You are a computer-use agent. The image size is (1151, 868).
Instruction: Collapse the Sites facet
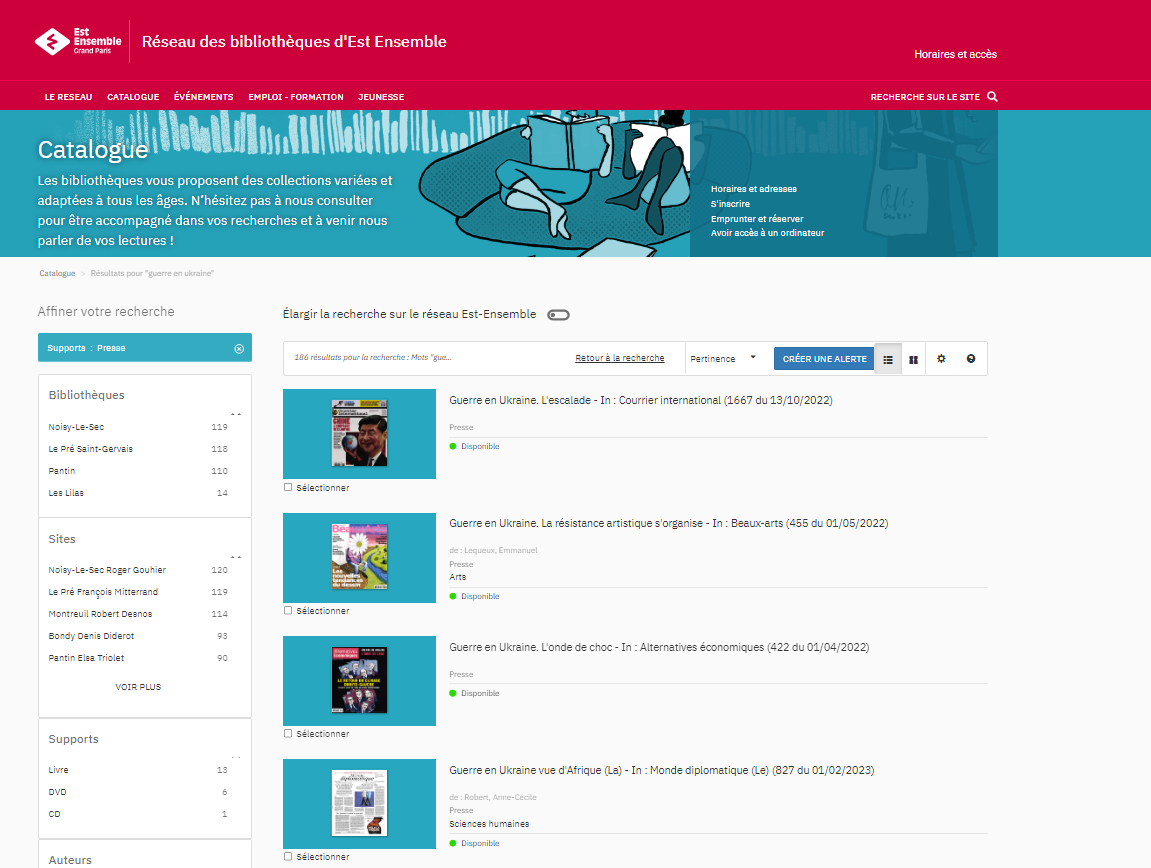click(236, 557)
